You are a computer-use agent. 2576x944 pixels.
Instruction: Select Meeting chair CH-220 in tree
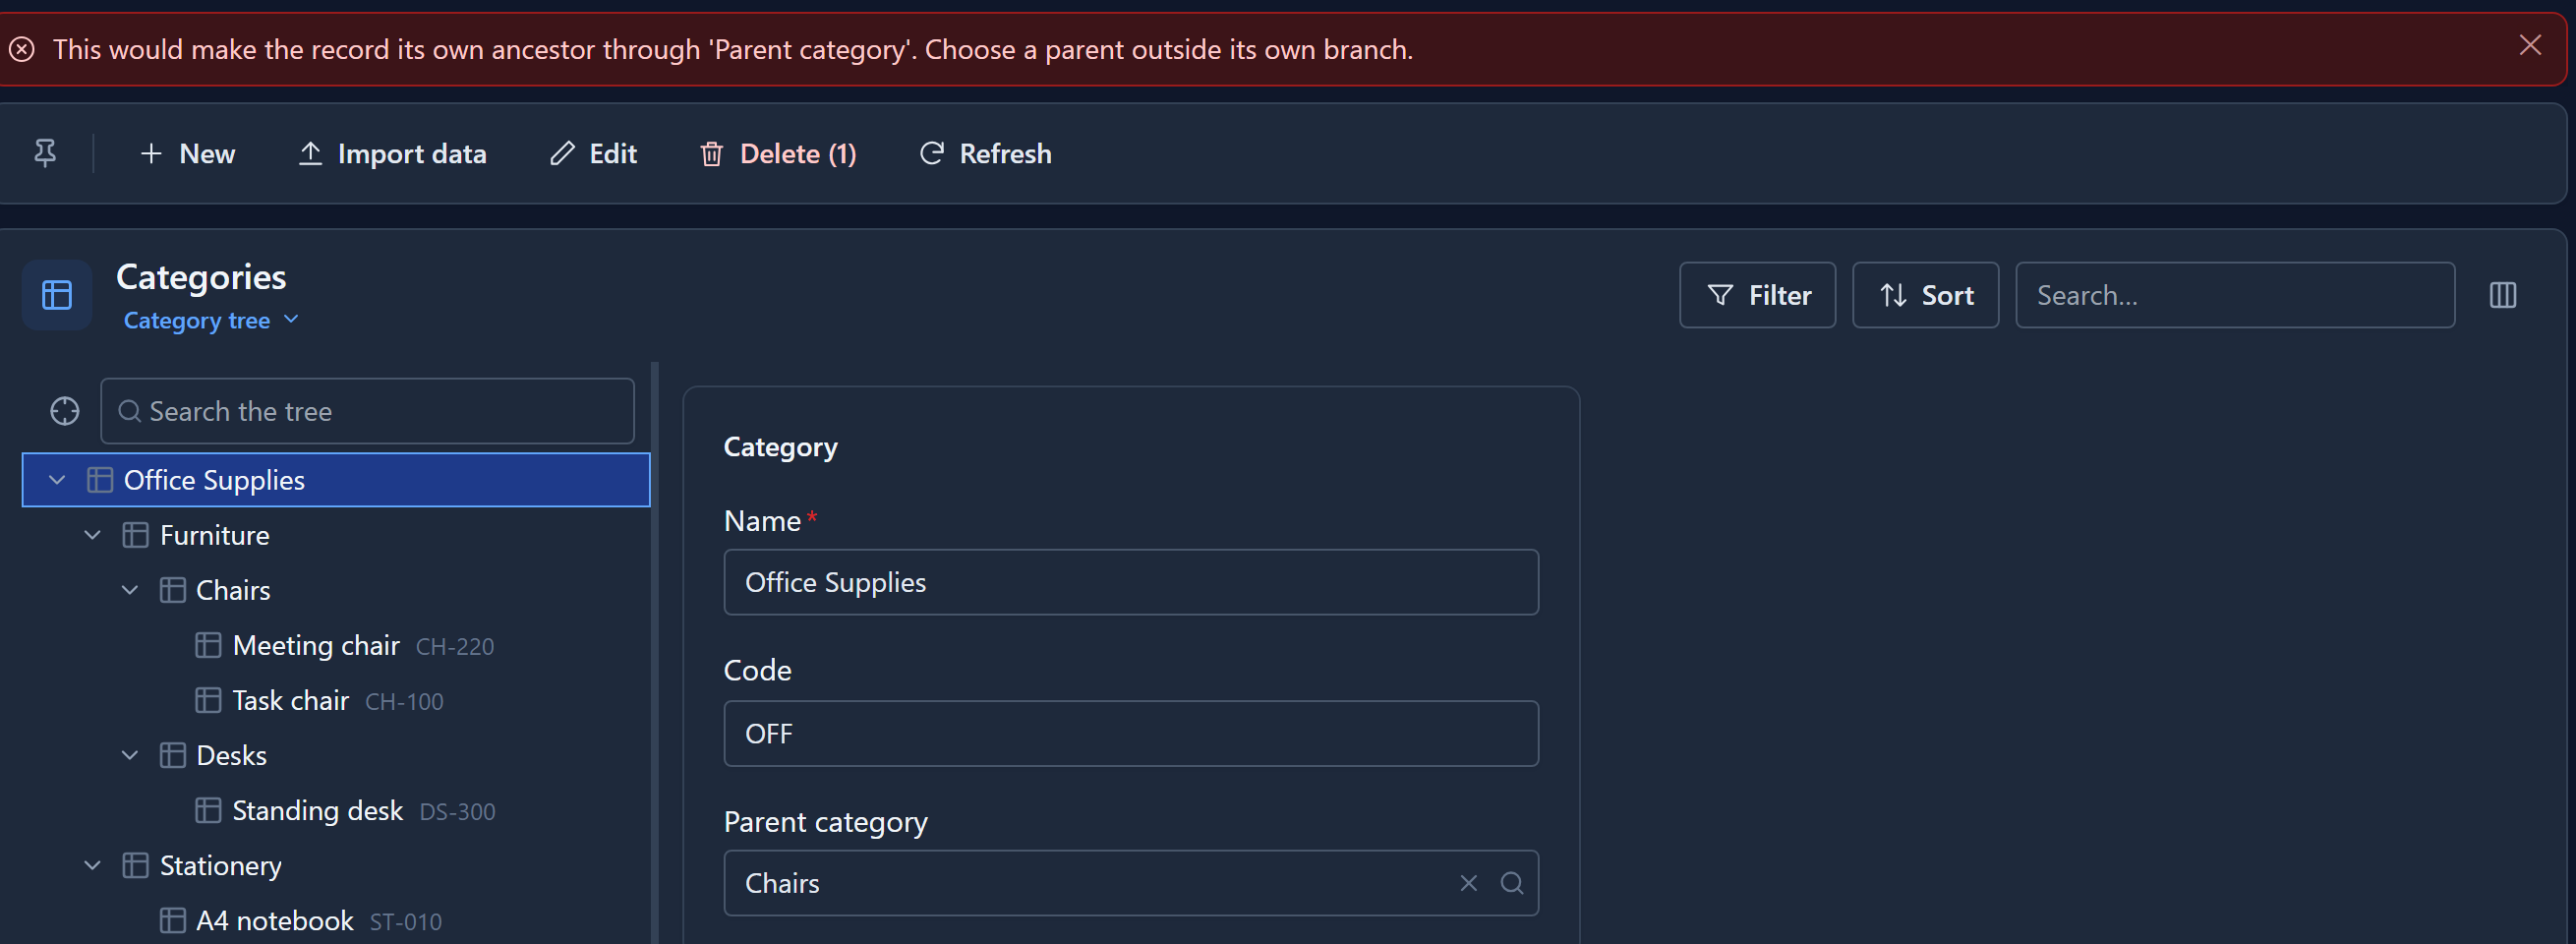(x=344, y=646)
